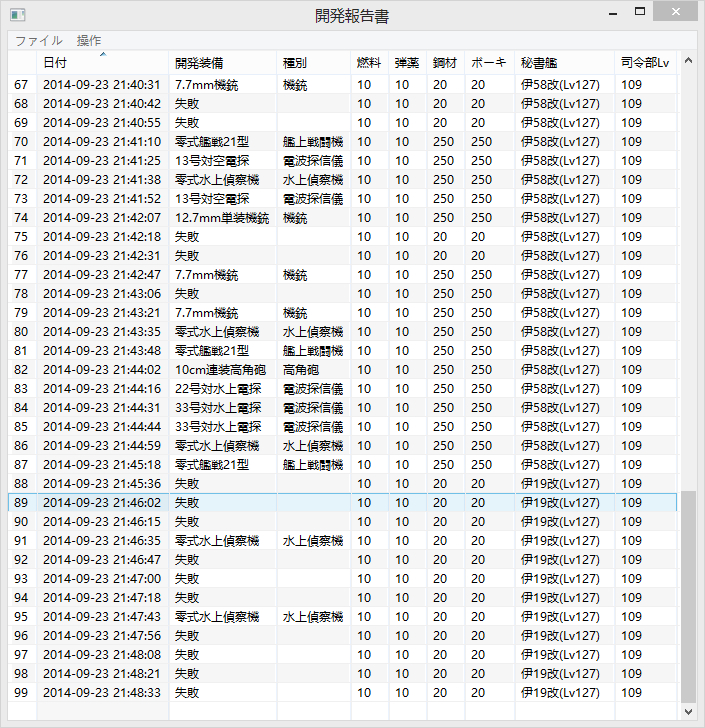This screenshot has height=728, width=705.
Task: Select 失敗 in row 68
Action: coord(187,104)
